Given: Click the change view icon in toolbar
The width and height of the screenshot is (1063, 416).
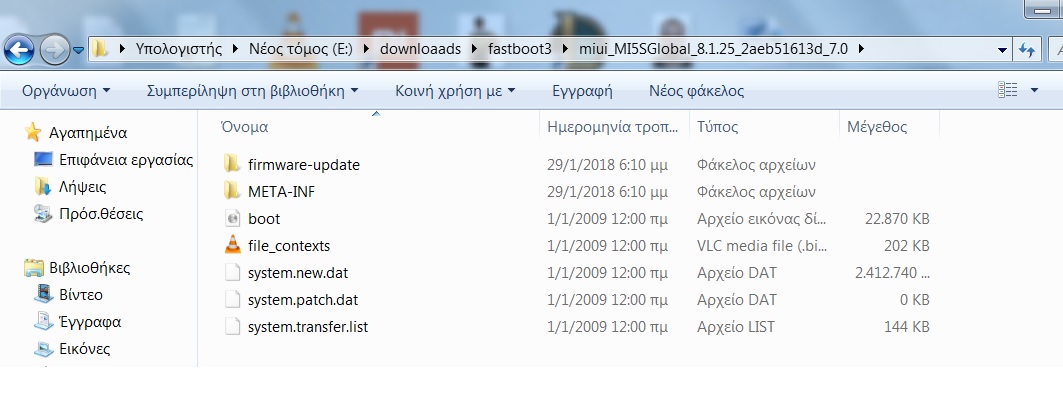Looking at the screenshot, I should point(1008,91).
